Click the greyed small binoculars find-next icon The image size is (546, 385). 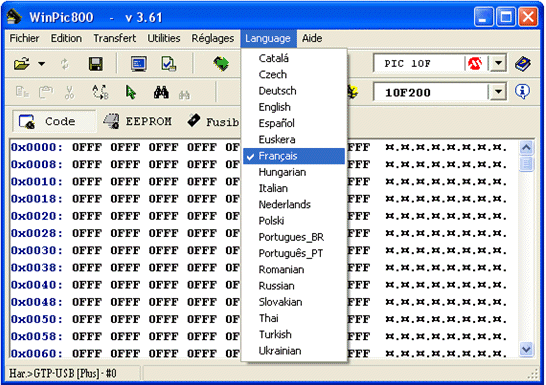pos(184,94)
